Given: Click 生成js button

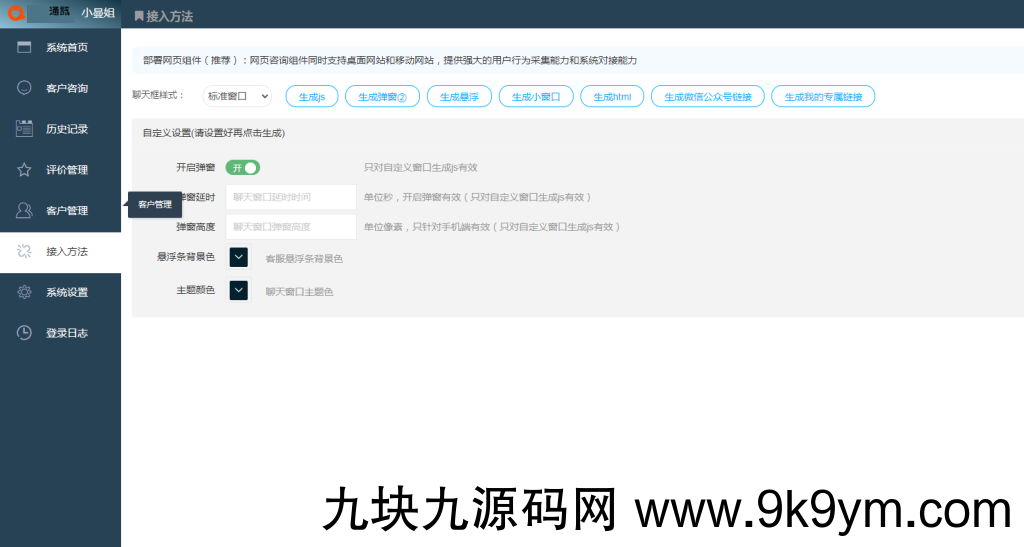Looking at the screenshot, I should (312, 97).
